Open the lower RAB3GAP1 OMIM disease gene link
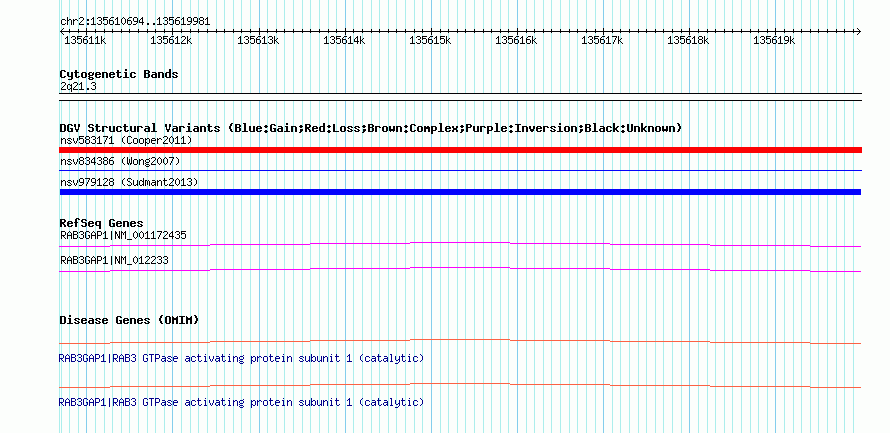Screen dimensions: 890x433 tap(241, 402)
